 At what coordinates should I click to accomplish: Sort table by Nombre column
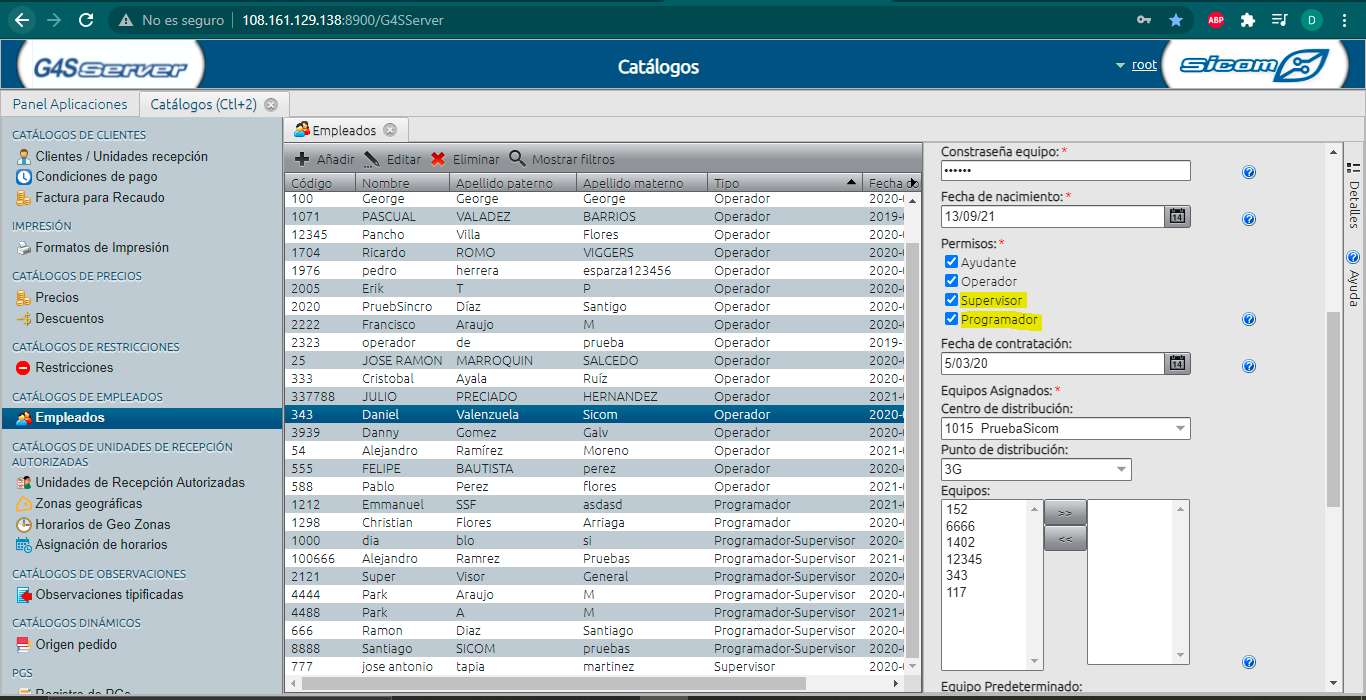[x=403, y=183]
